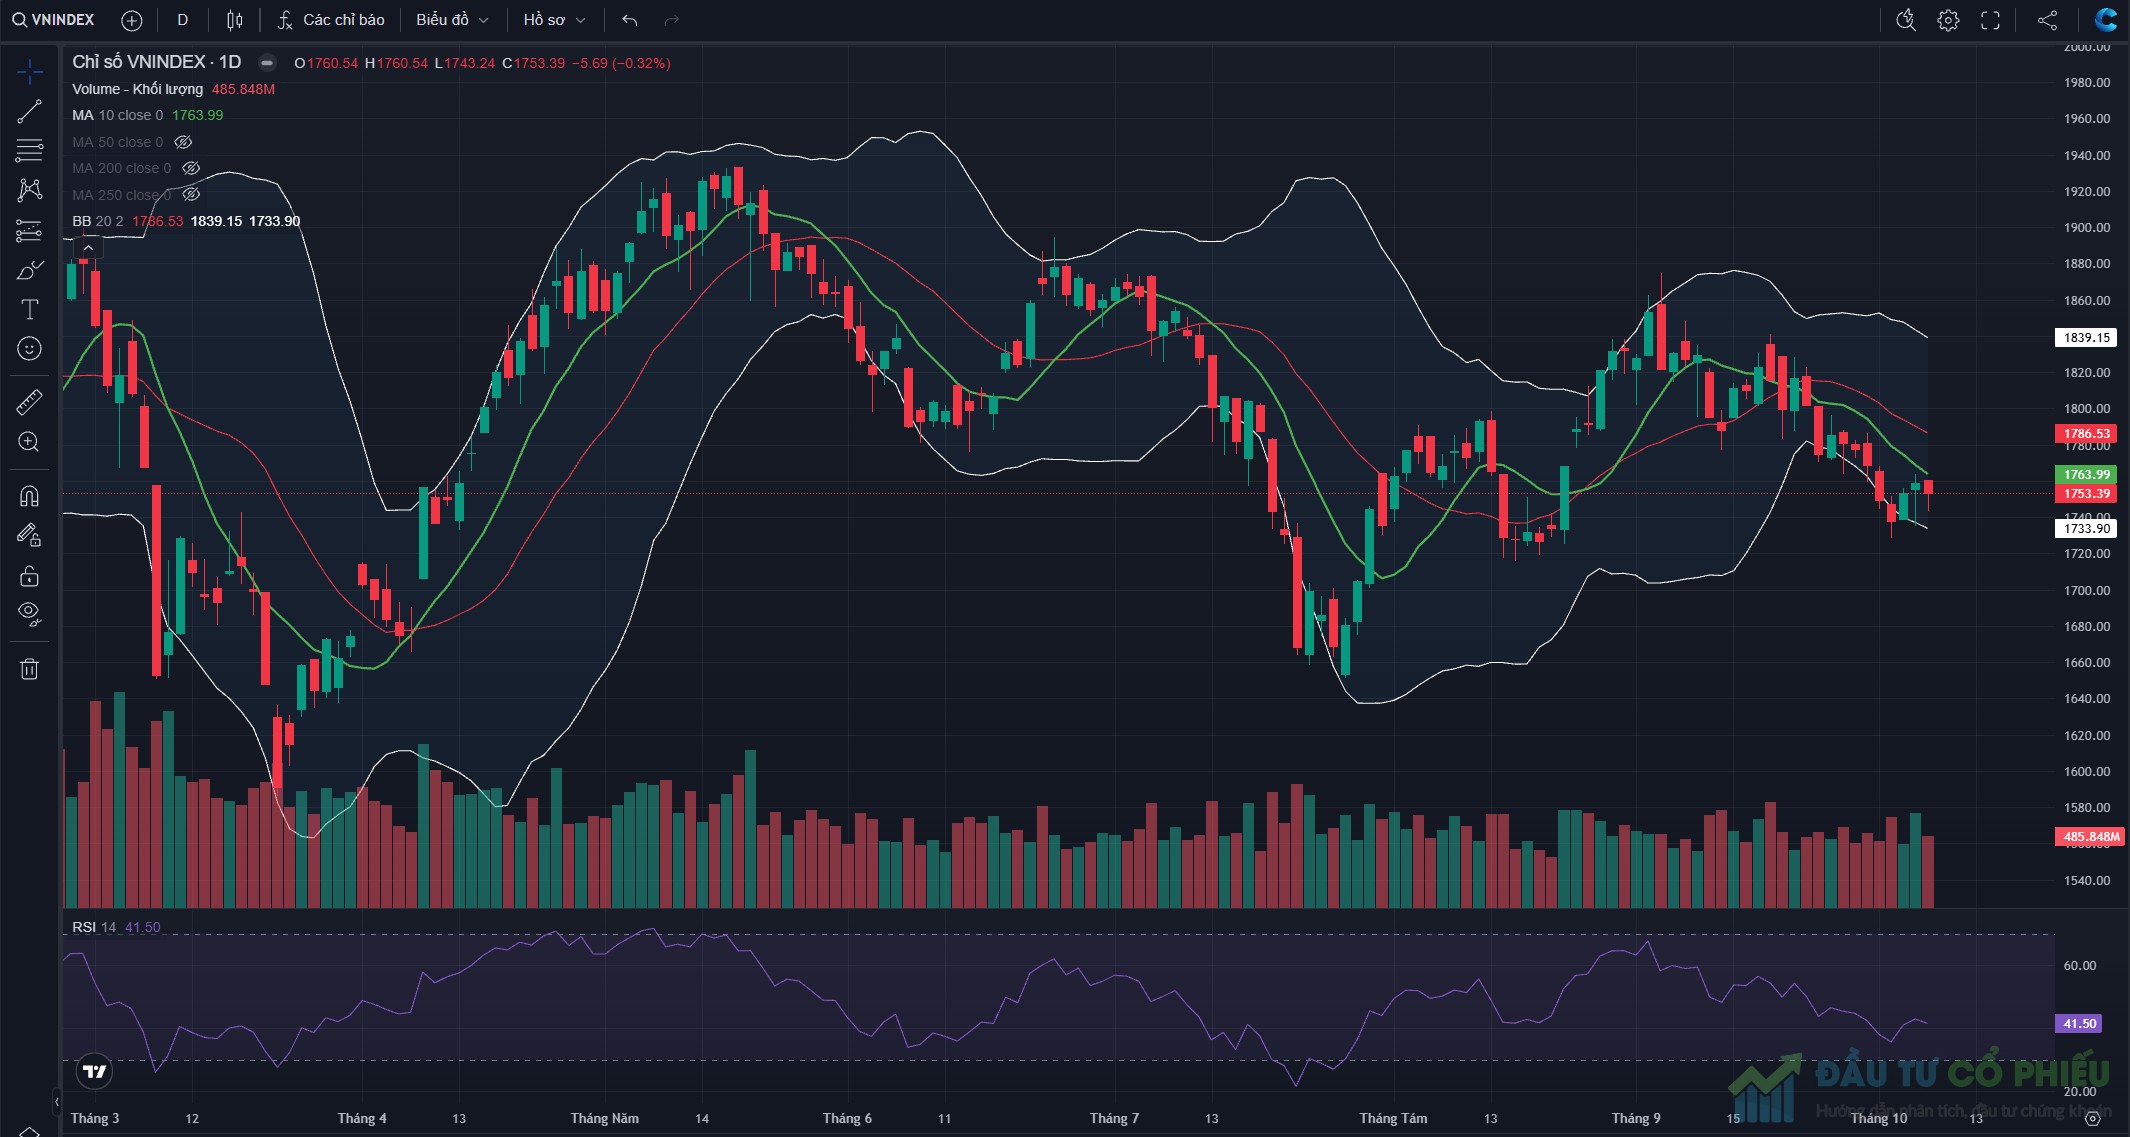2130x1137 pixels.
Task: Show the hidden MA 250 indicator
Action: (x=191, y=194)
